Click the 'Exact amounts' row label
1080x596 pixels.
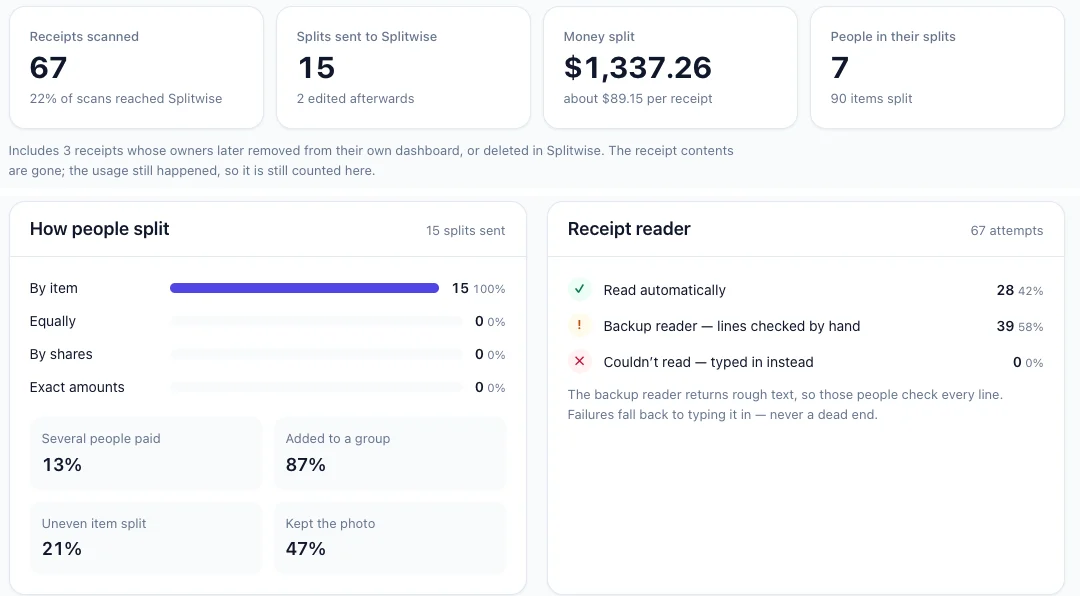point(77,387)
